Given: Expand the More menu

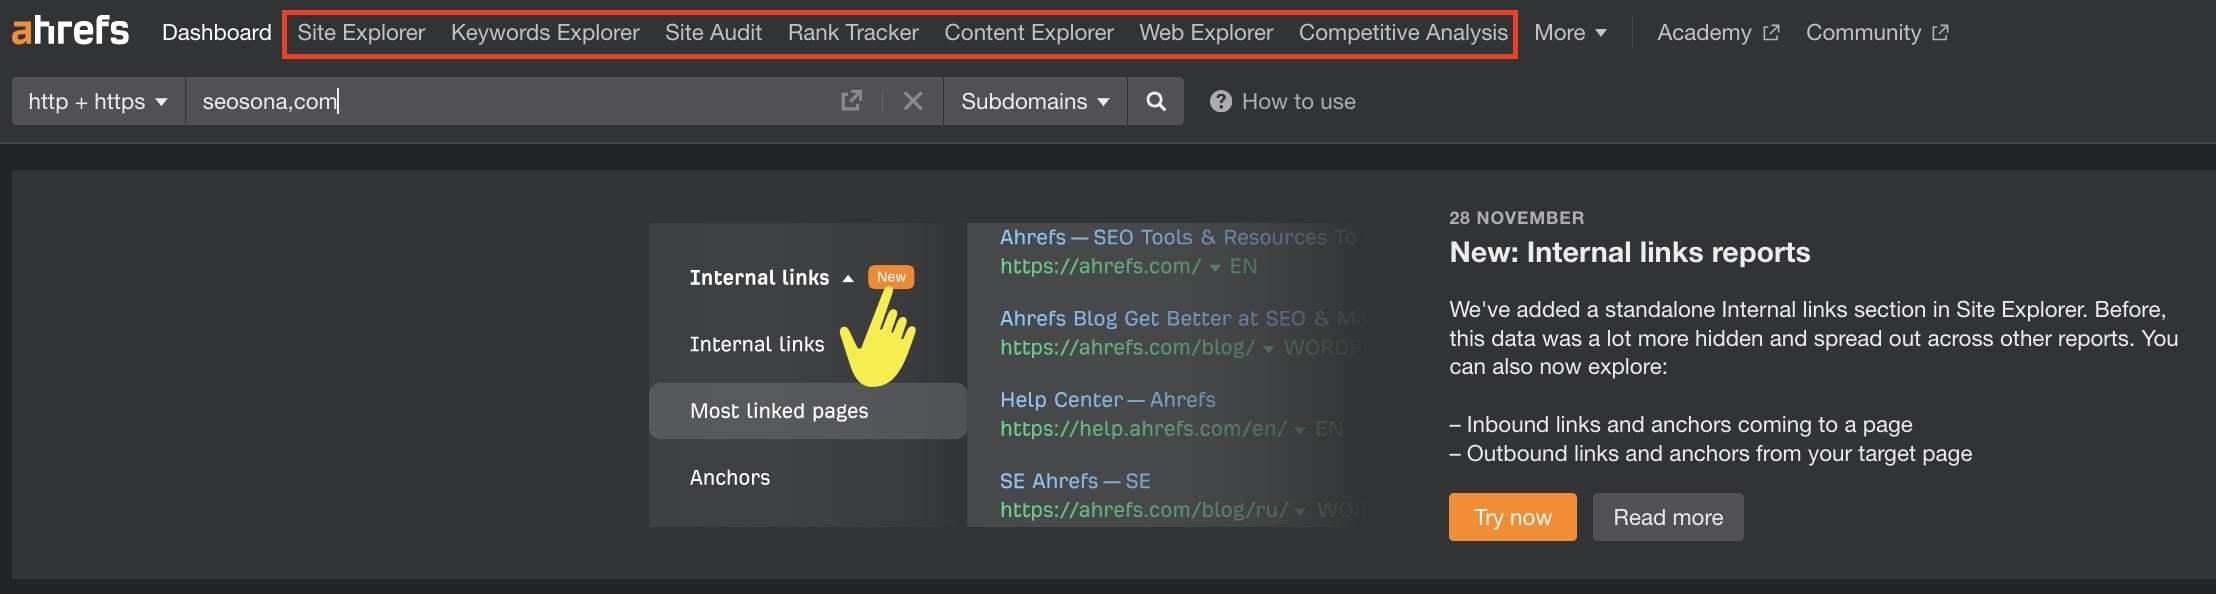Looking at the screenshot, I should coord(1570,33).
